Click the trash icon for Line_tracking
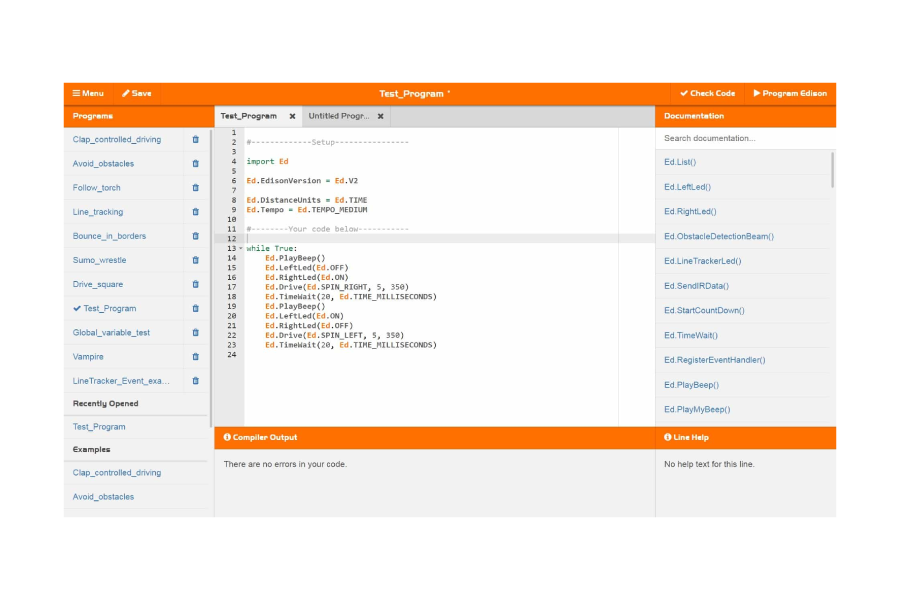The height and width of the screenshot is (600, 900). coord(195,212)
